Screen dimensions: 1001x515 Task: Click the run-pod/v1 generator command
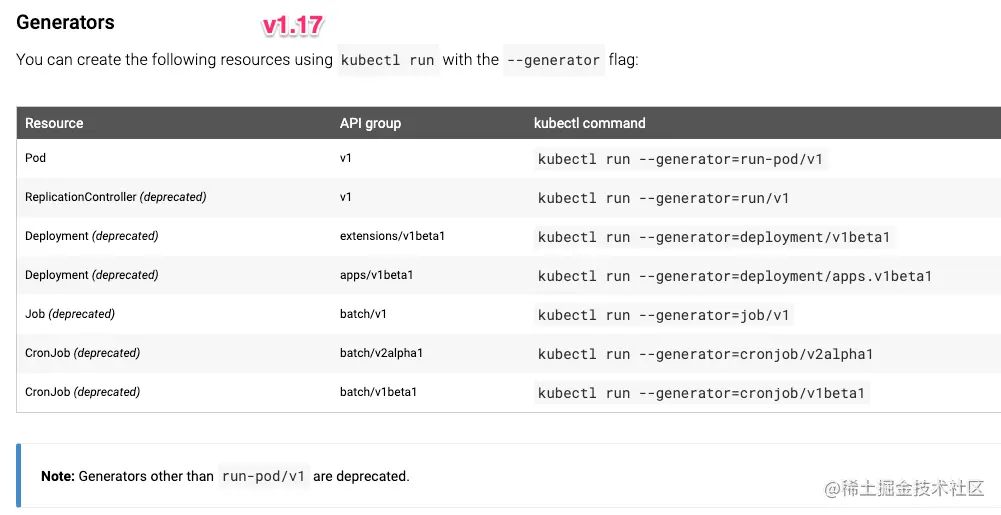681,159
